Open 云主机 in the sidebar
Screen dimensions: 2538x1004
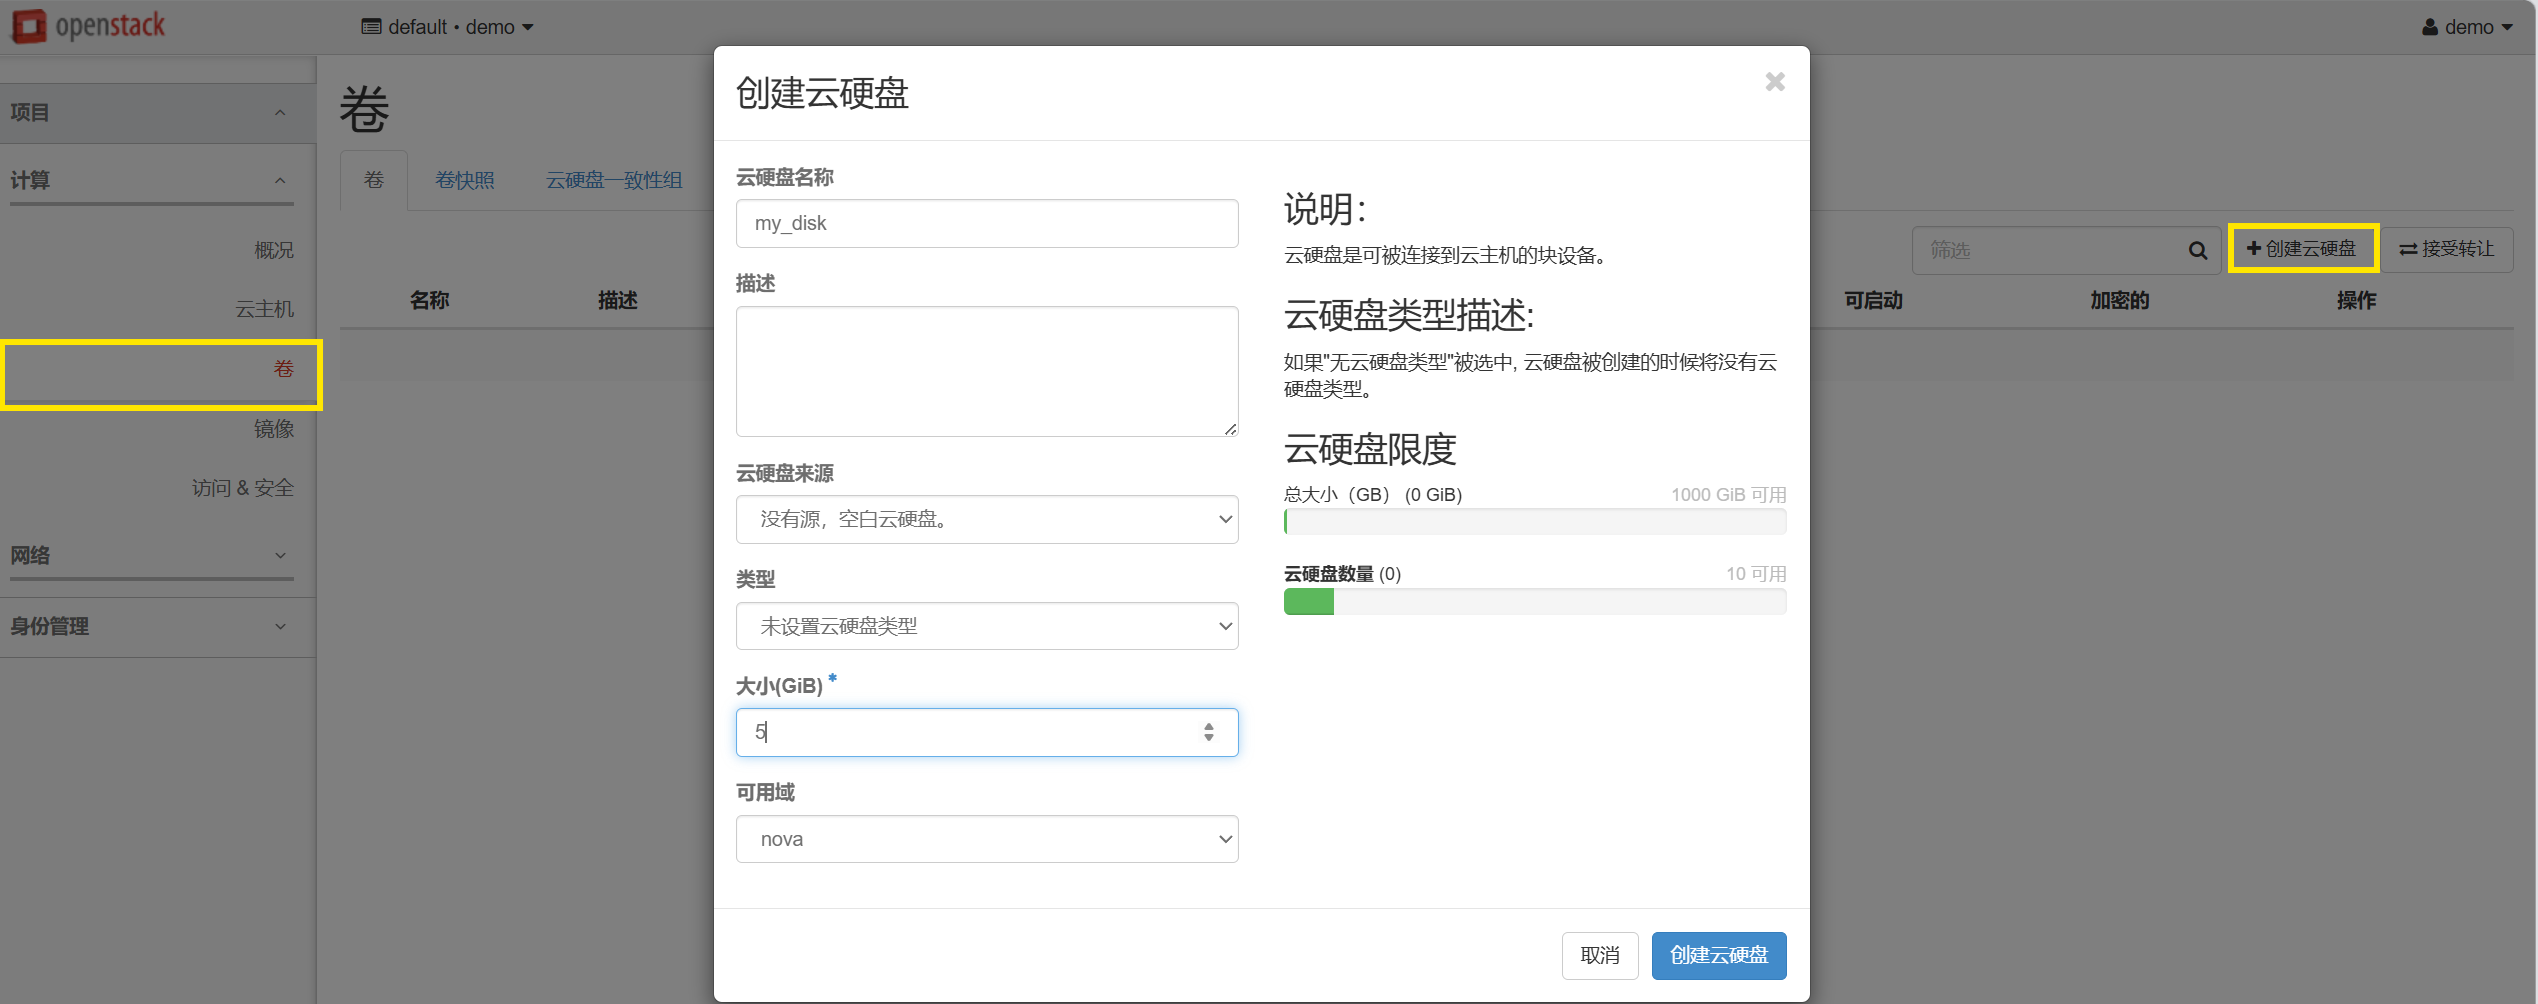pyautogui.click(x=265, y=309)
